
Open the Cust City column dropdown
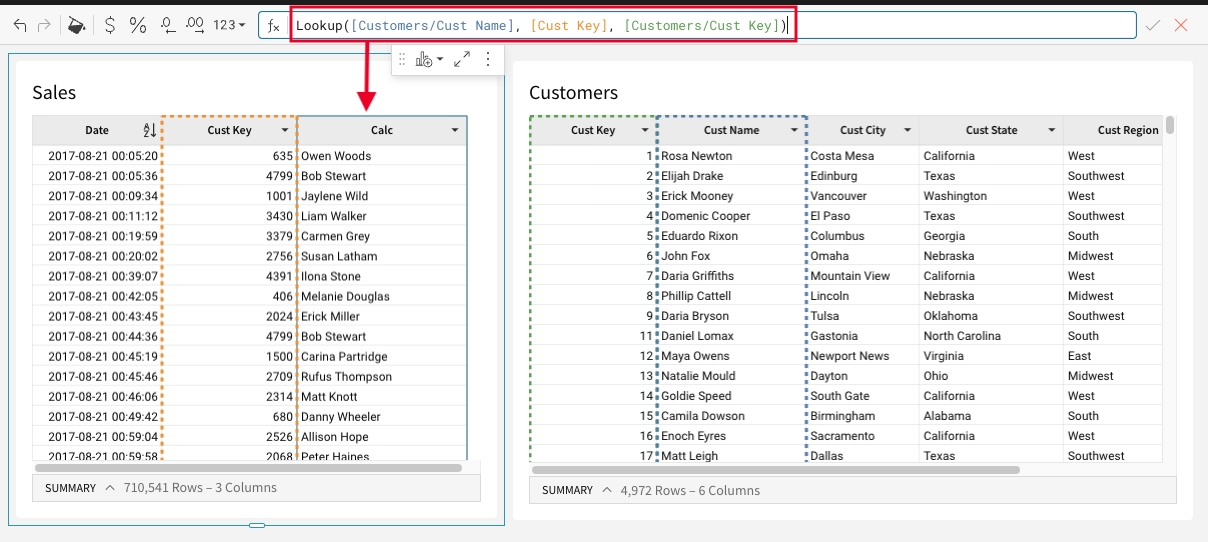(907, 131)
